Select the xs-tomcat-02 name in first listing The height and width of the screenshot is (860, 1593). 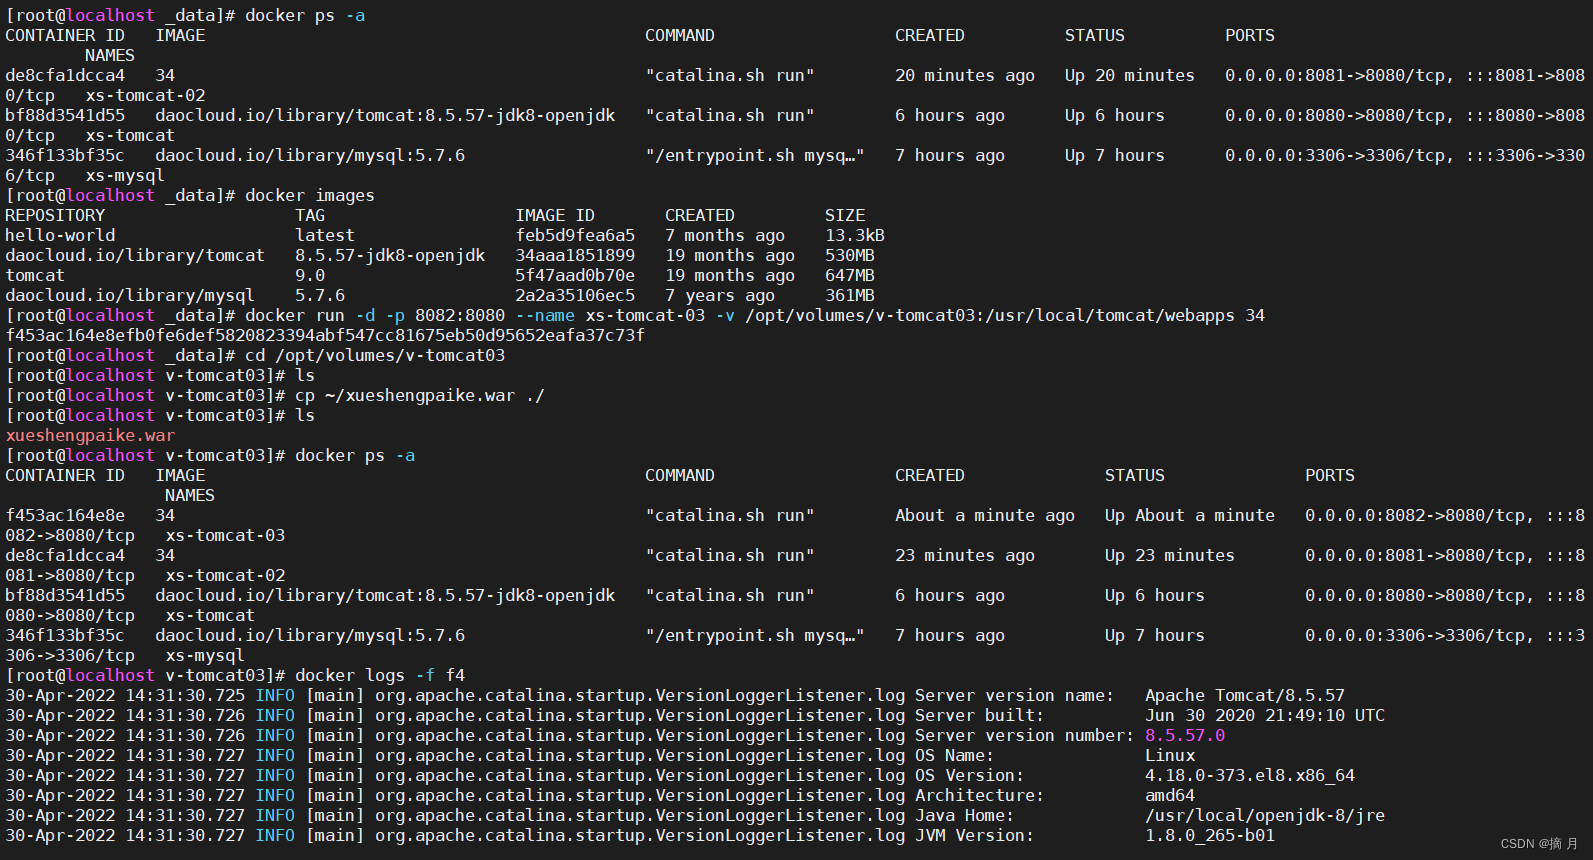tap(145, 95)
